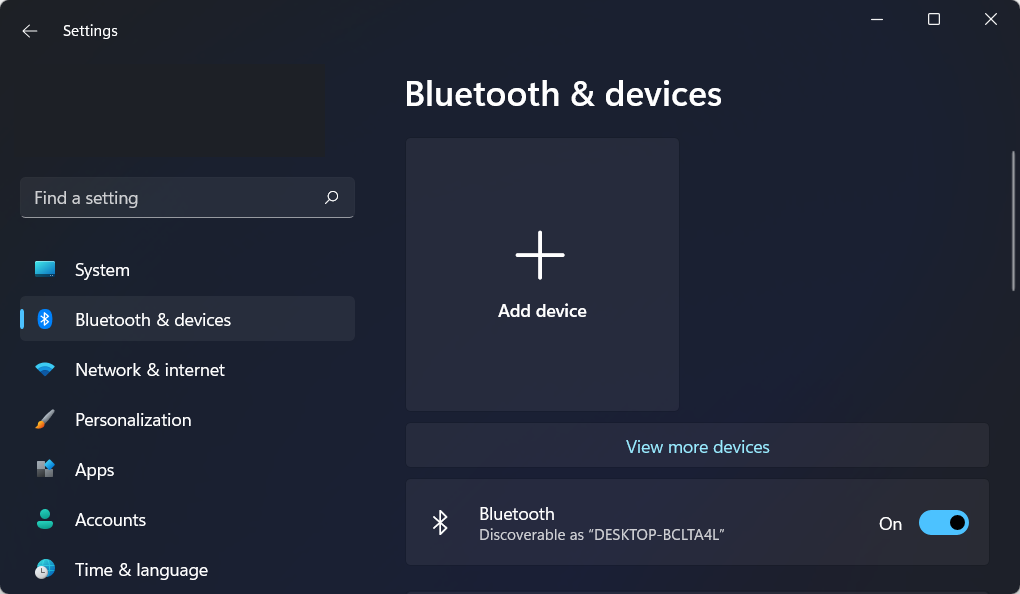Click the View more devices link
1020x594 pixels.
[697, 446]
